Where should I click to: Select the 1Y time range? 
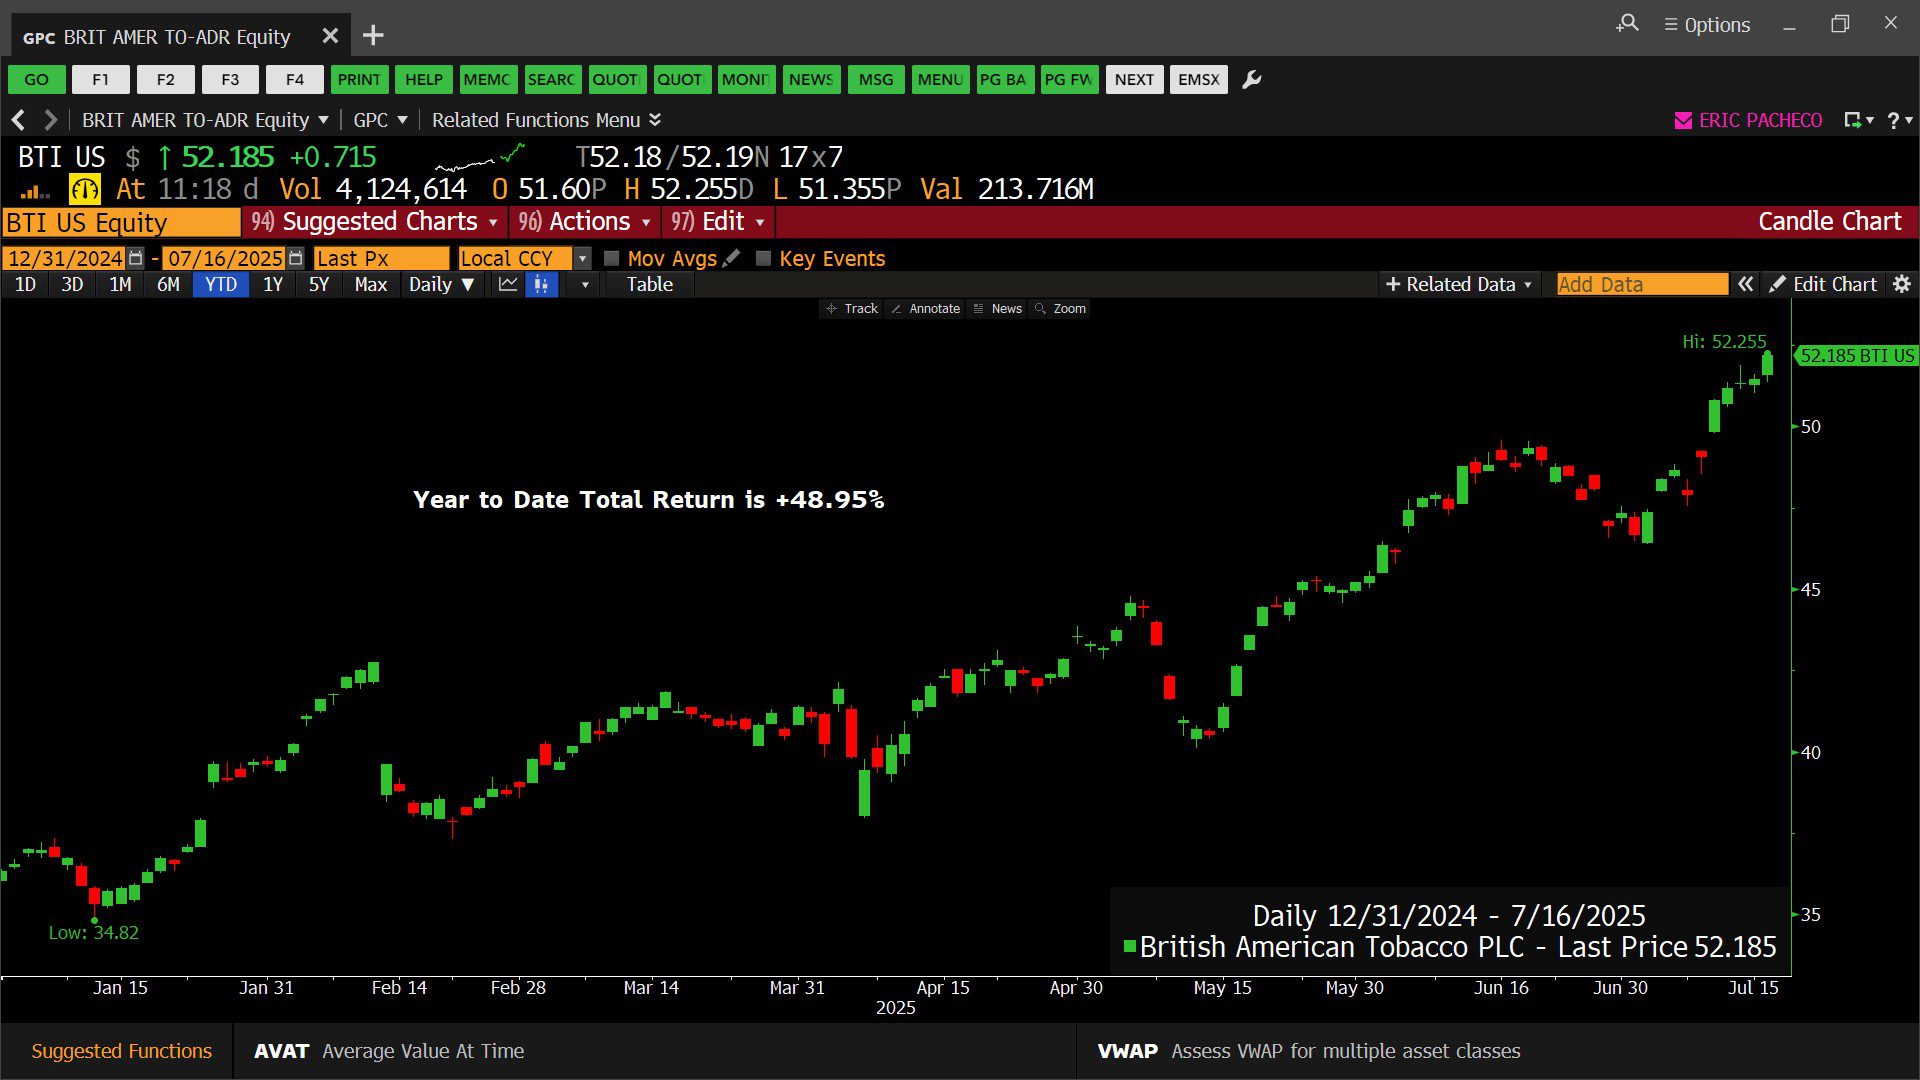coord(273,285)
